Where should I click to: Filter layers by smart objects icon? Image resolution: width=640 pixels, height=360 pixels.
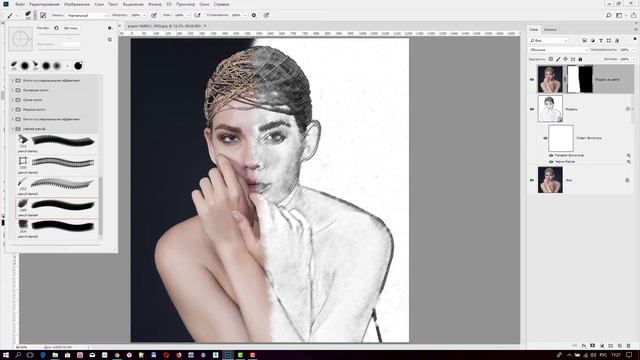pos(617,40)
